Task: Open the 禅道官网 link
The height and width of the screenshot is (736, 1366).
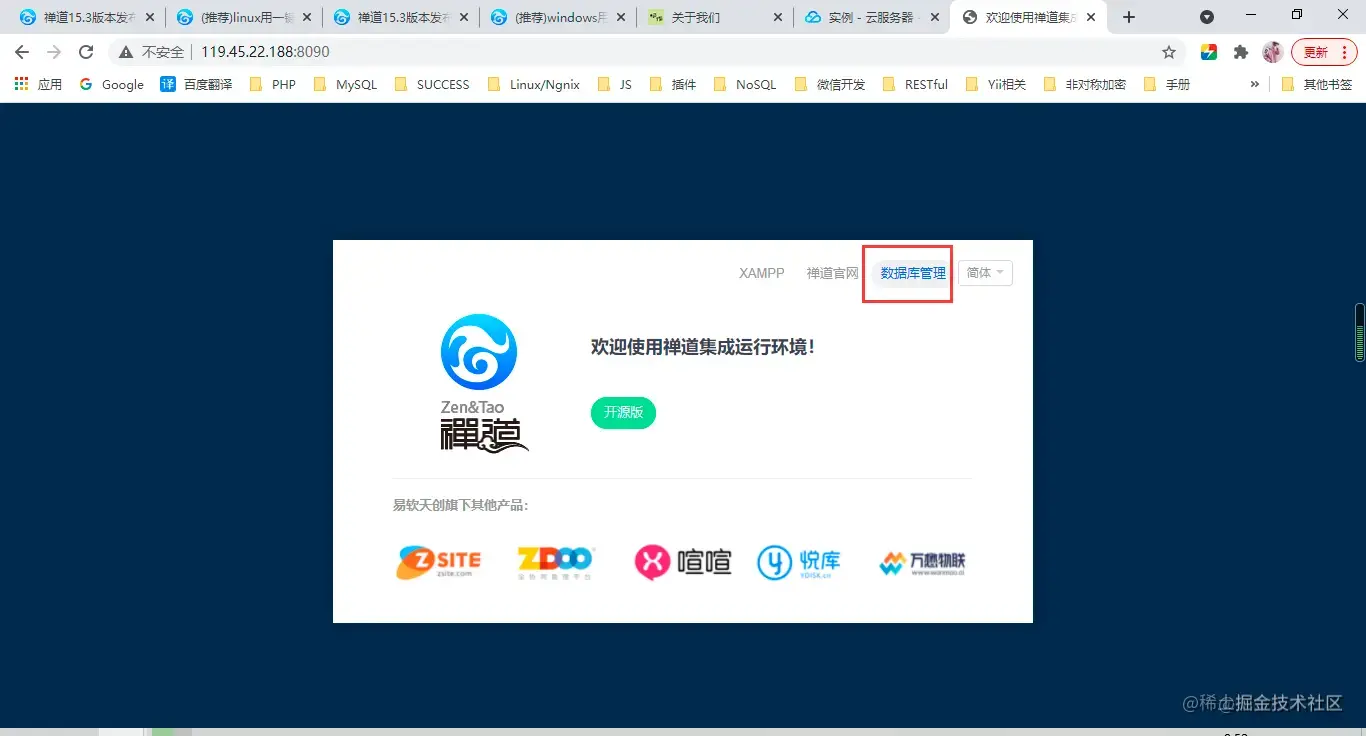Action: click(x=833, y=273)
